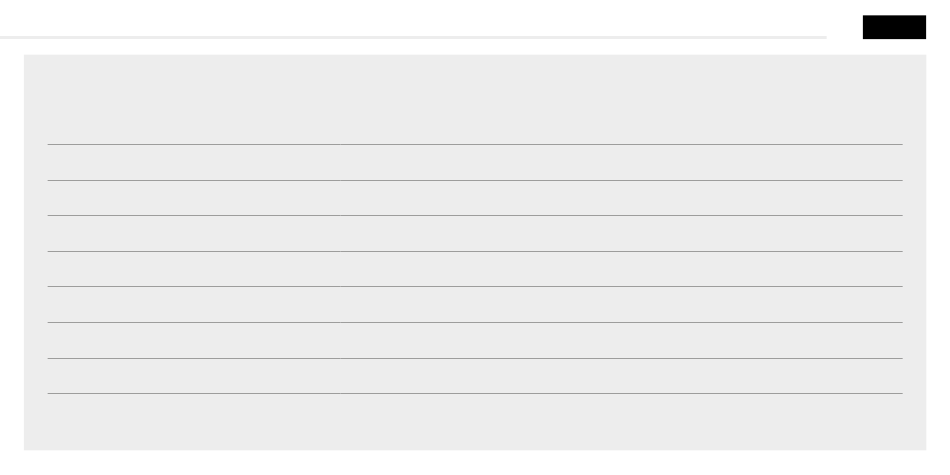Select the seventh empty row in the panel
Image resolution: width=950 pixels, height=475 pixels.
[x=474, y=376]
